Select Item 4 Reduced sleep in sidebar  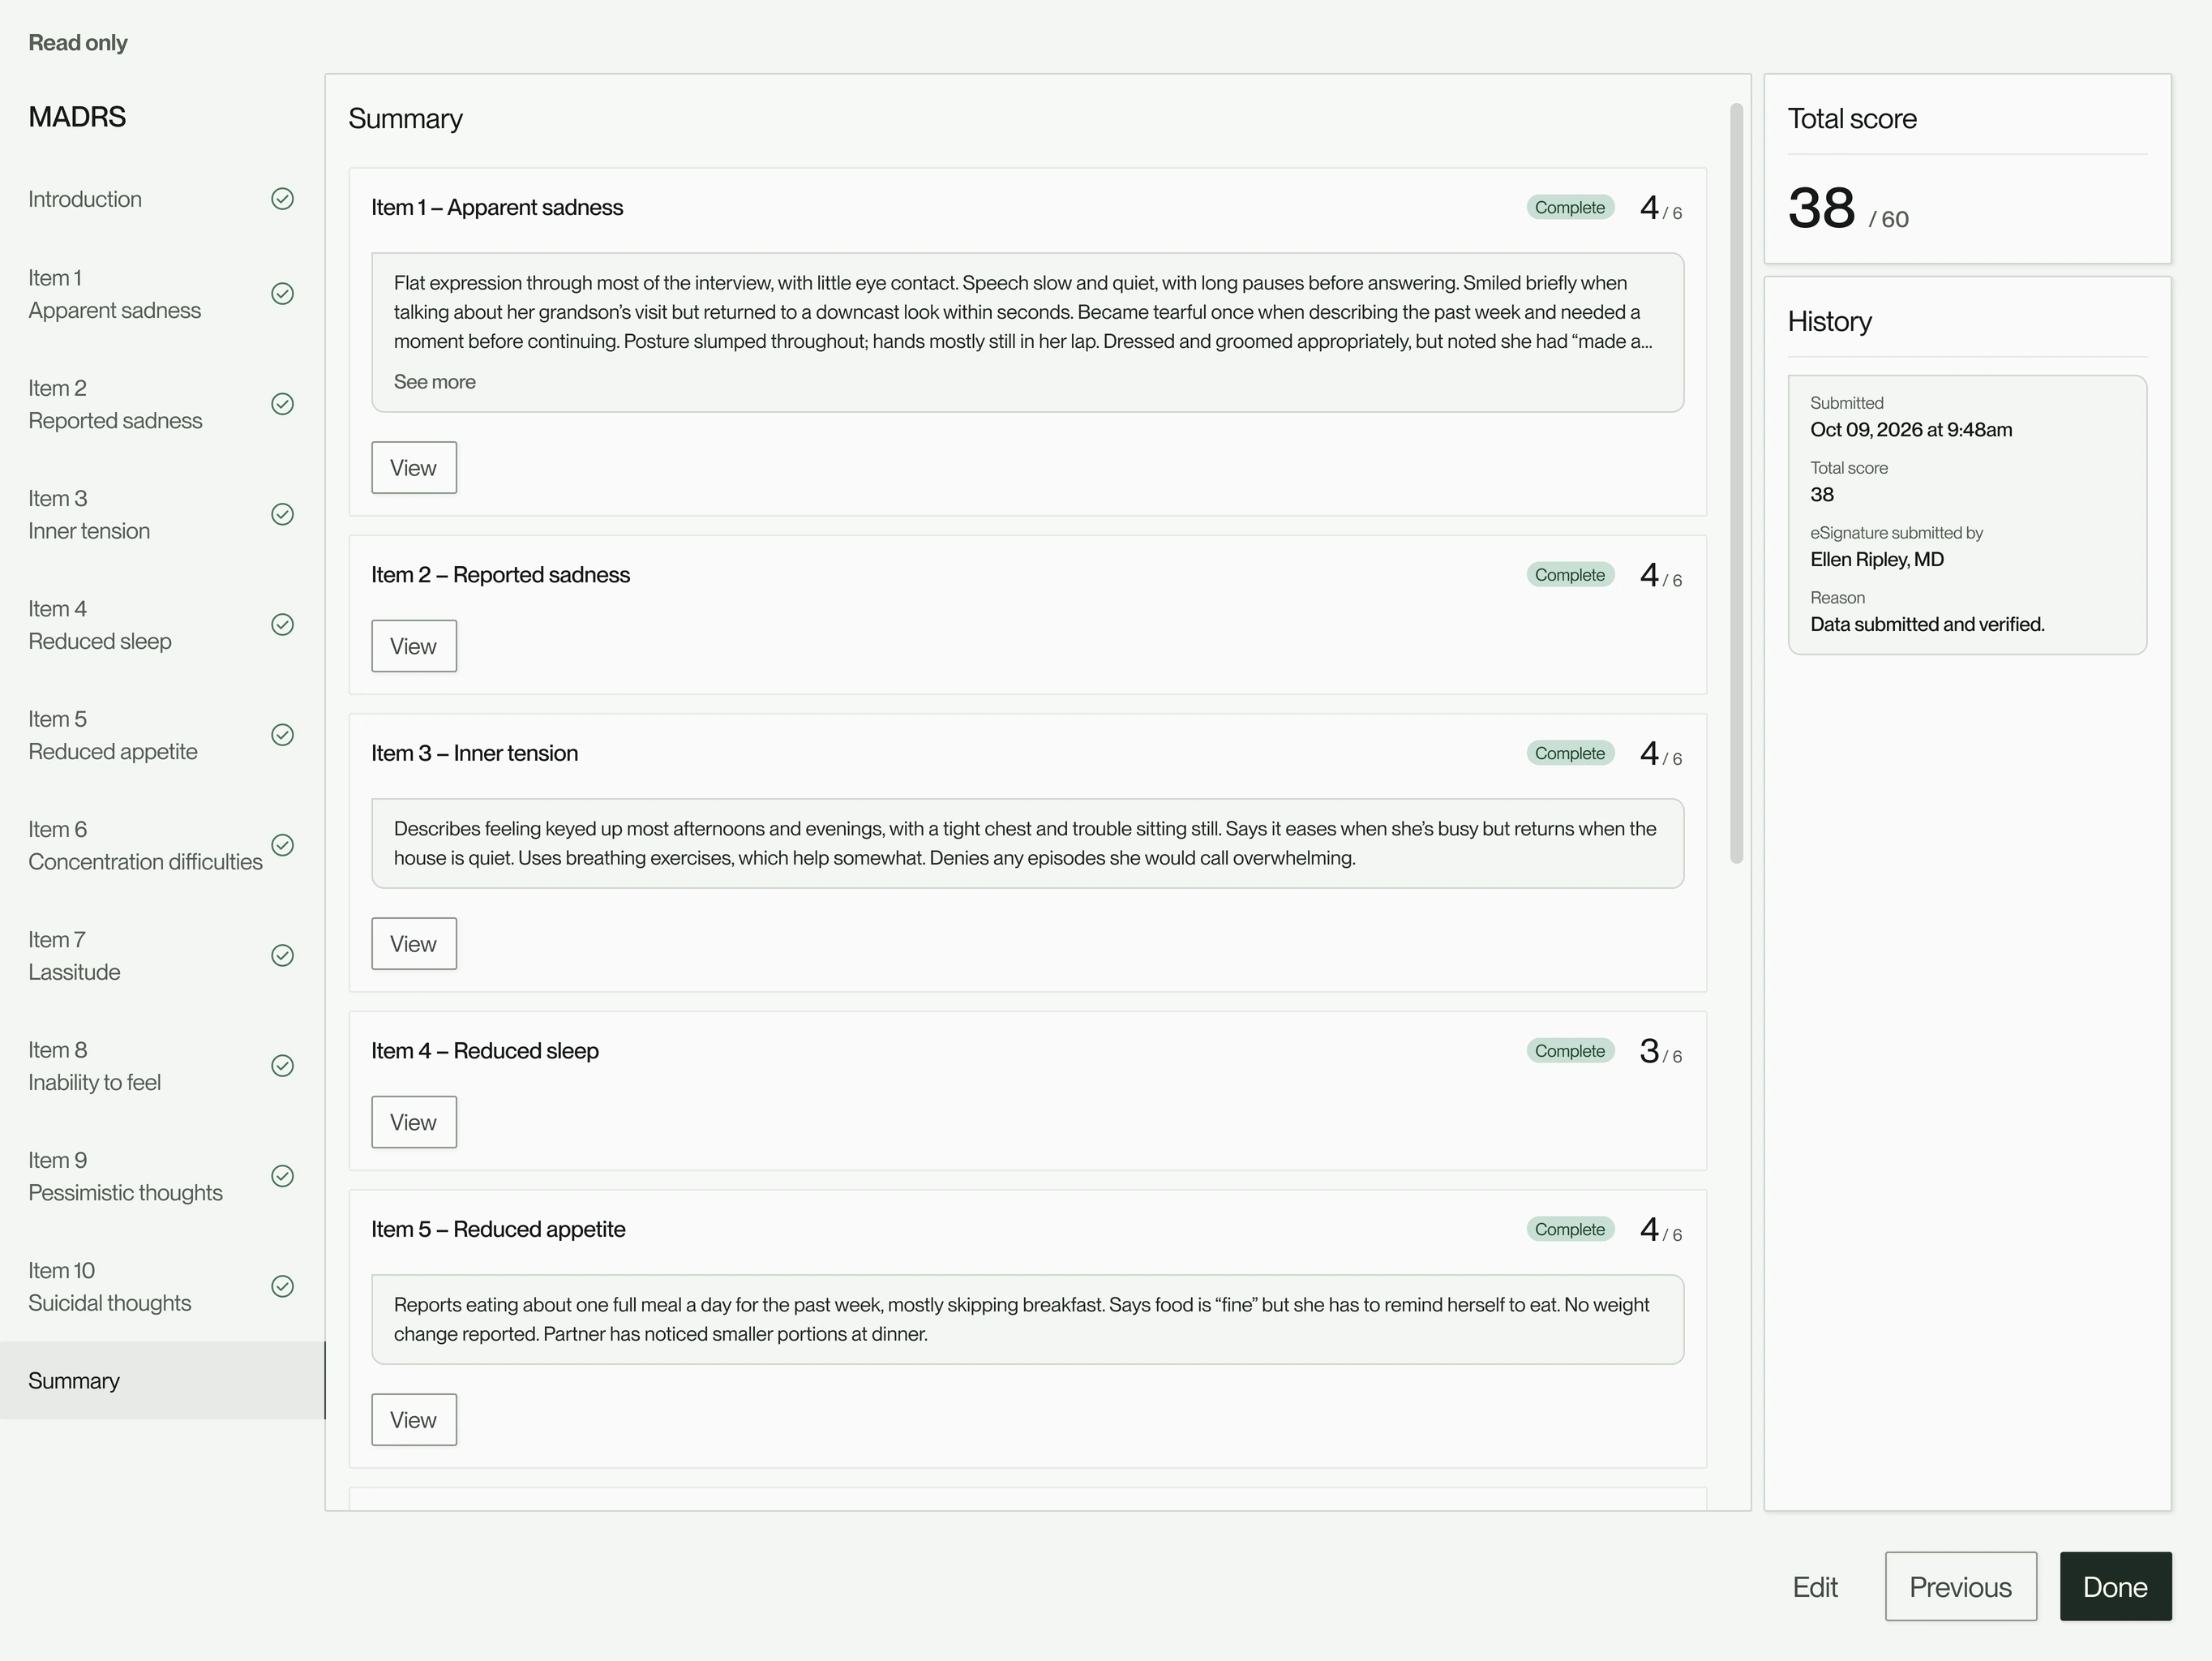pos(162,625)
